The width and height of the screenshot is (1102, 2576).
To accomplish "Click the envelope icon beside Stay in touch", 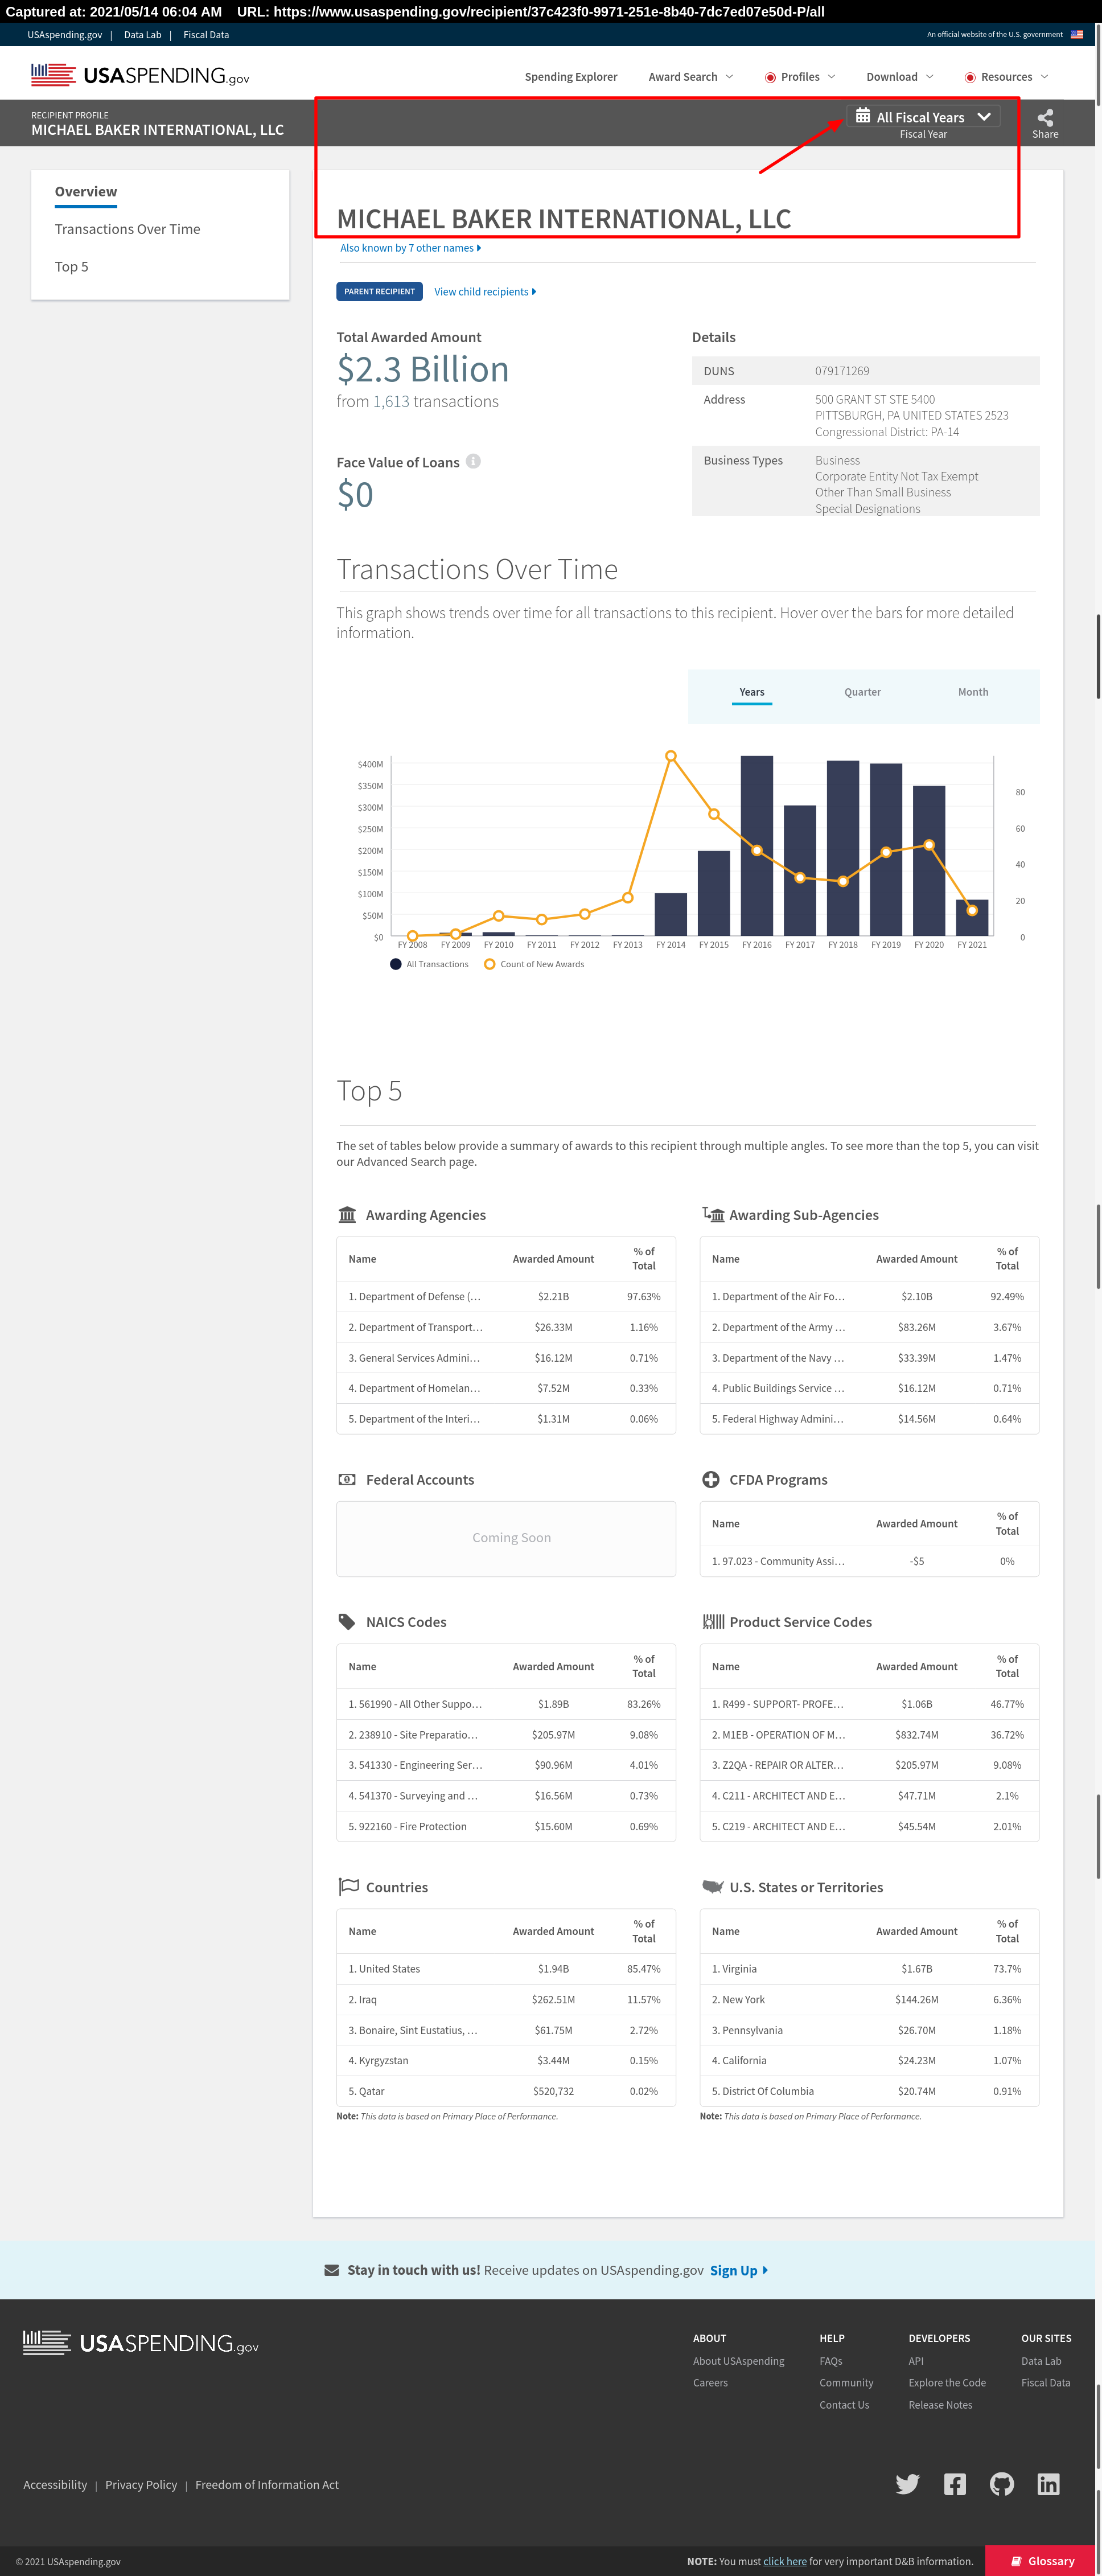I will 332,2270.
